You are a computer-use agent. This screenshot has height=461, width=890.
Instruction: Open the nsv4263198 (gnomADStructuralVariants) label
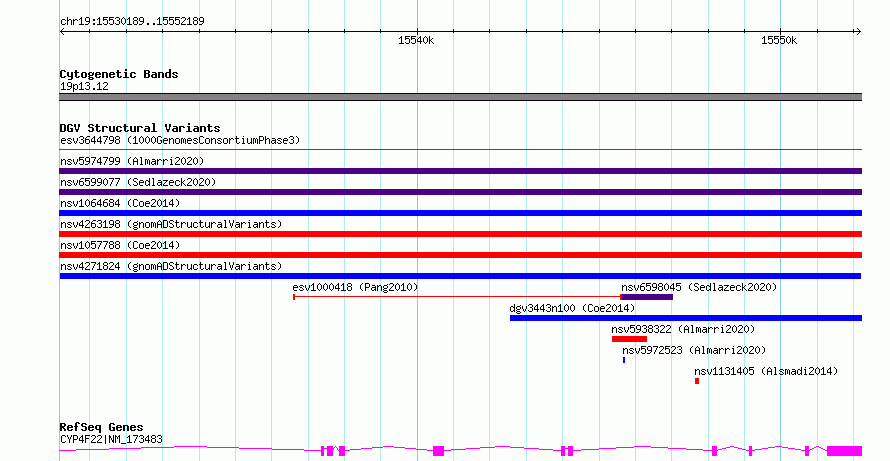[171, 224]
